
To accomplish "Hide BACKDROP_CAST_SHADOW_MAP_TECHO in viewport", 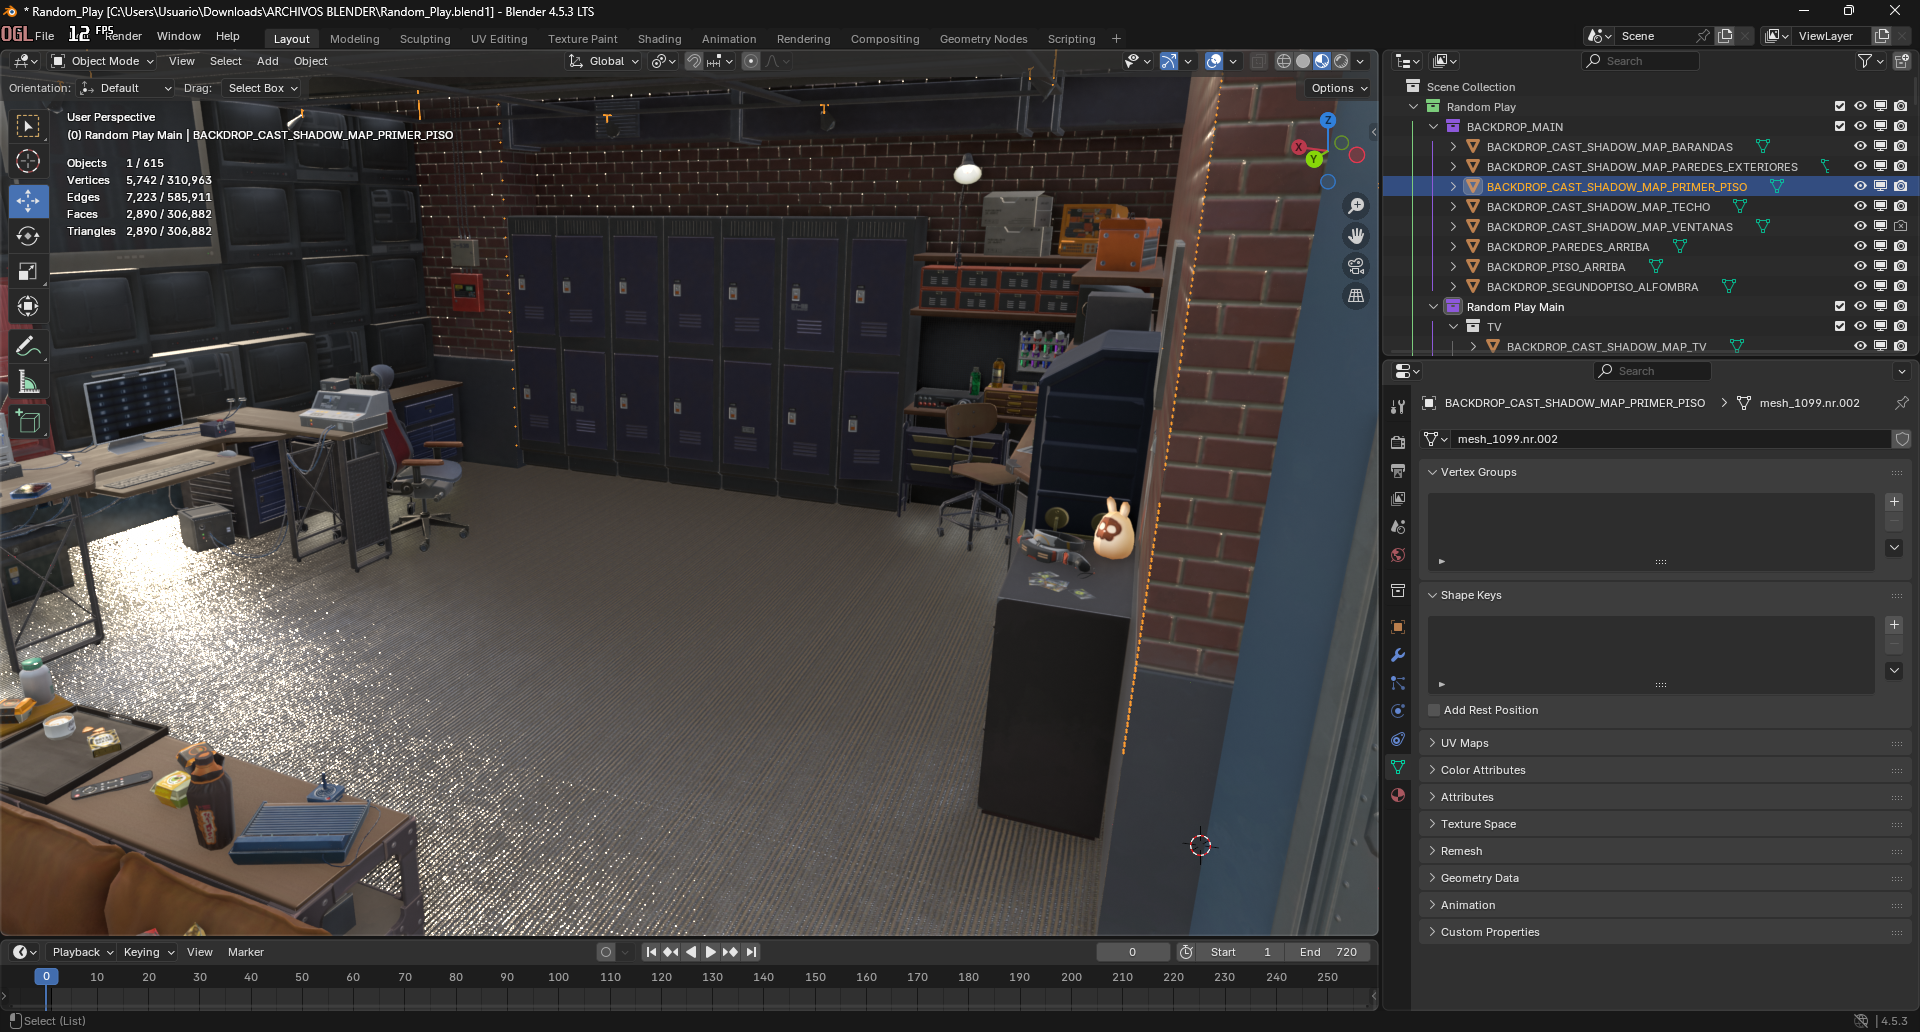I will click(x=1860, y=206).
